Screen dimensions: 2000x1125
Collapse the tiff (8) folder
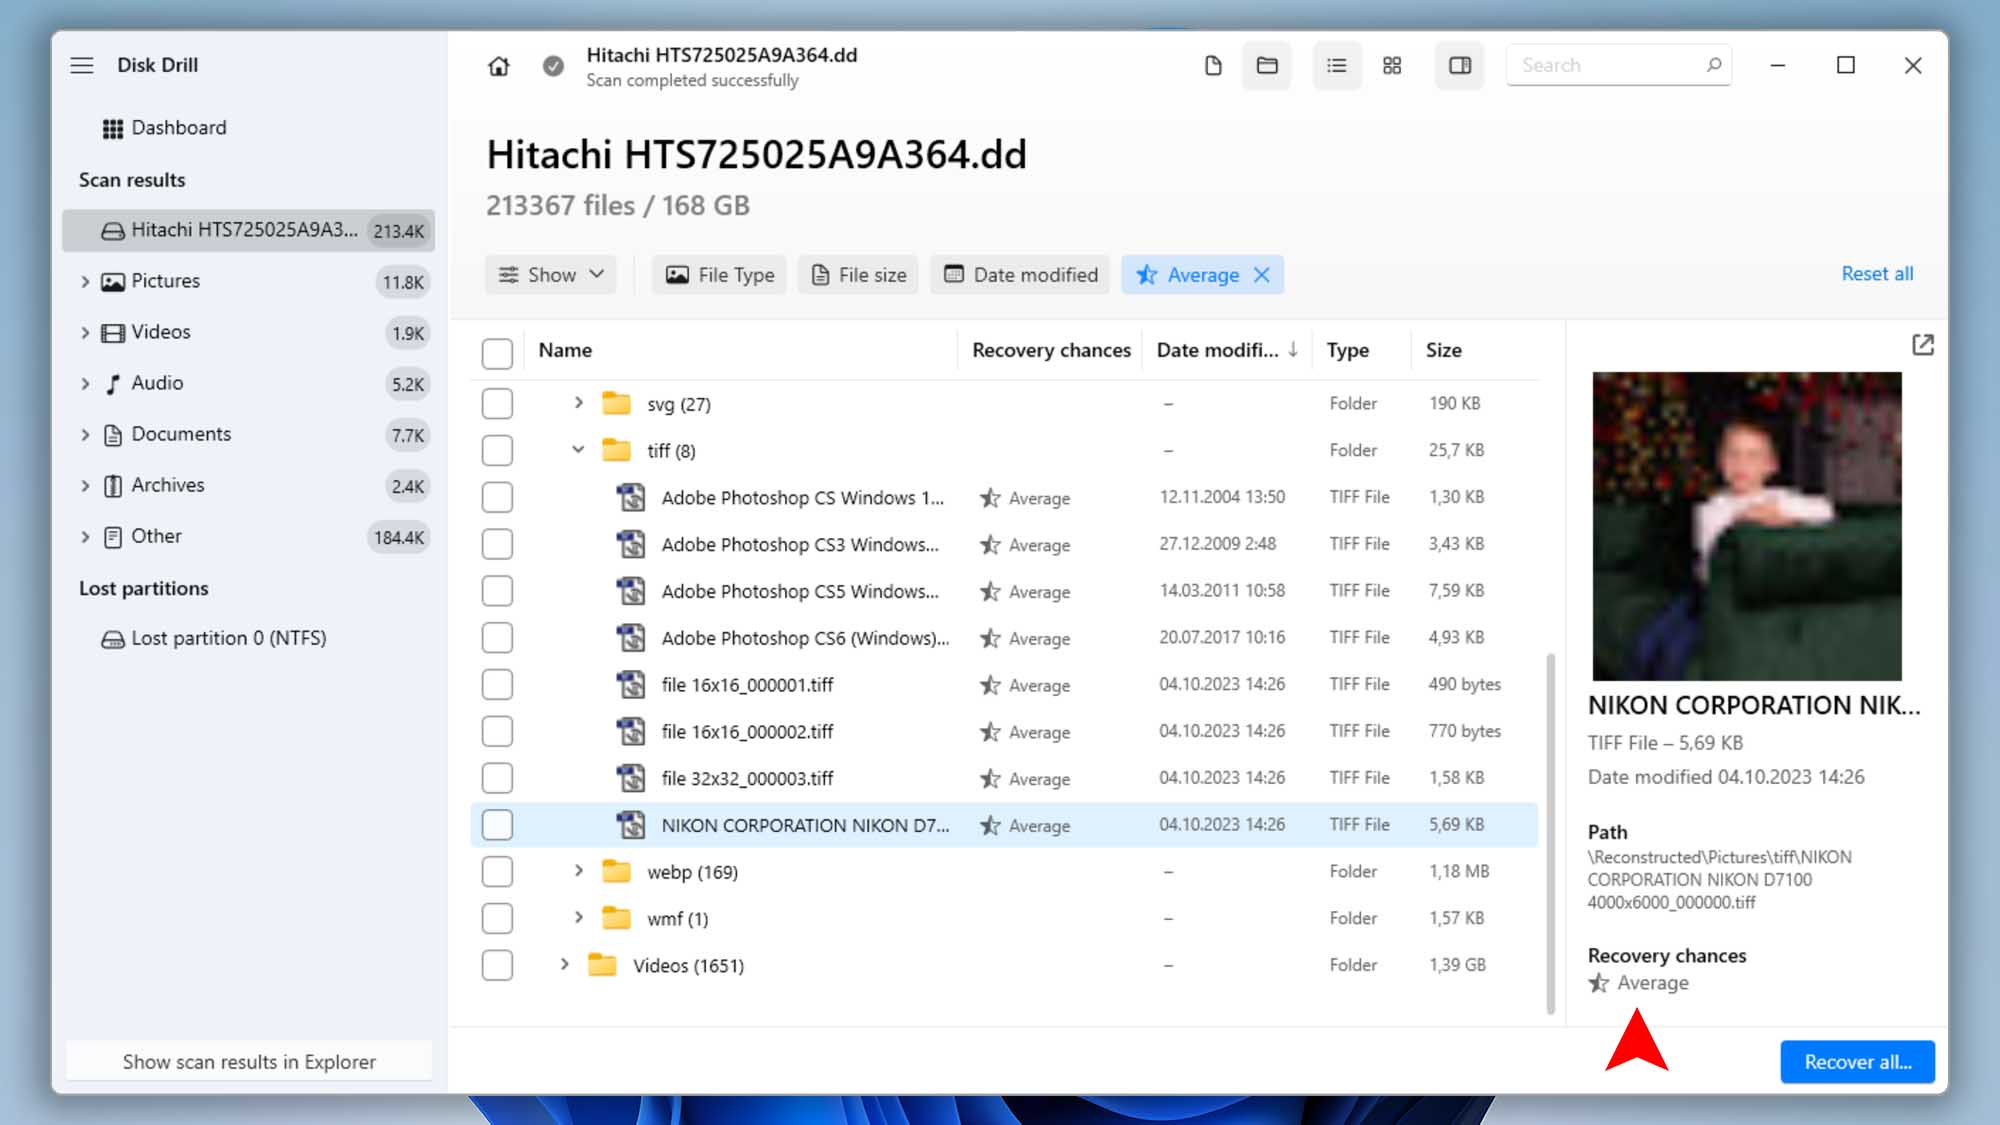point(578,450)
